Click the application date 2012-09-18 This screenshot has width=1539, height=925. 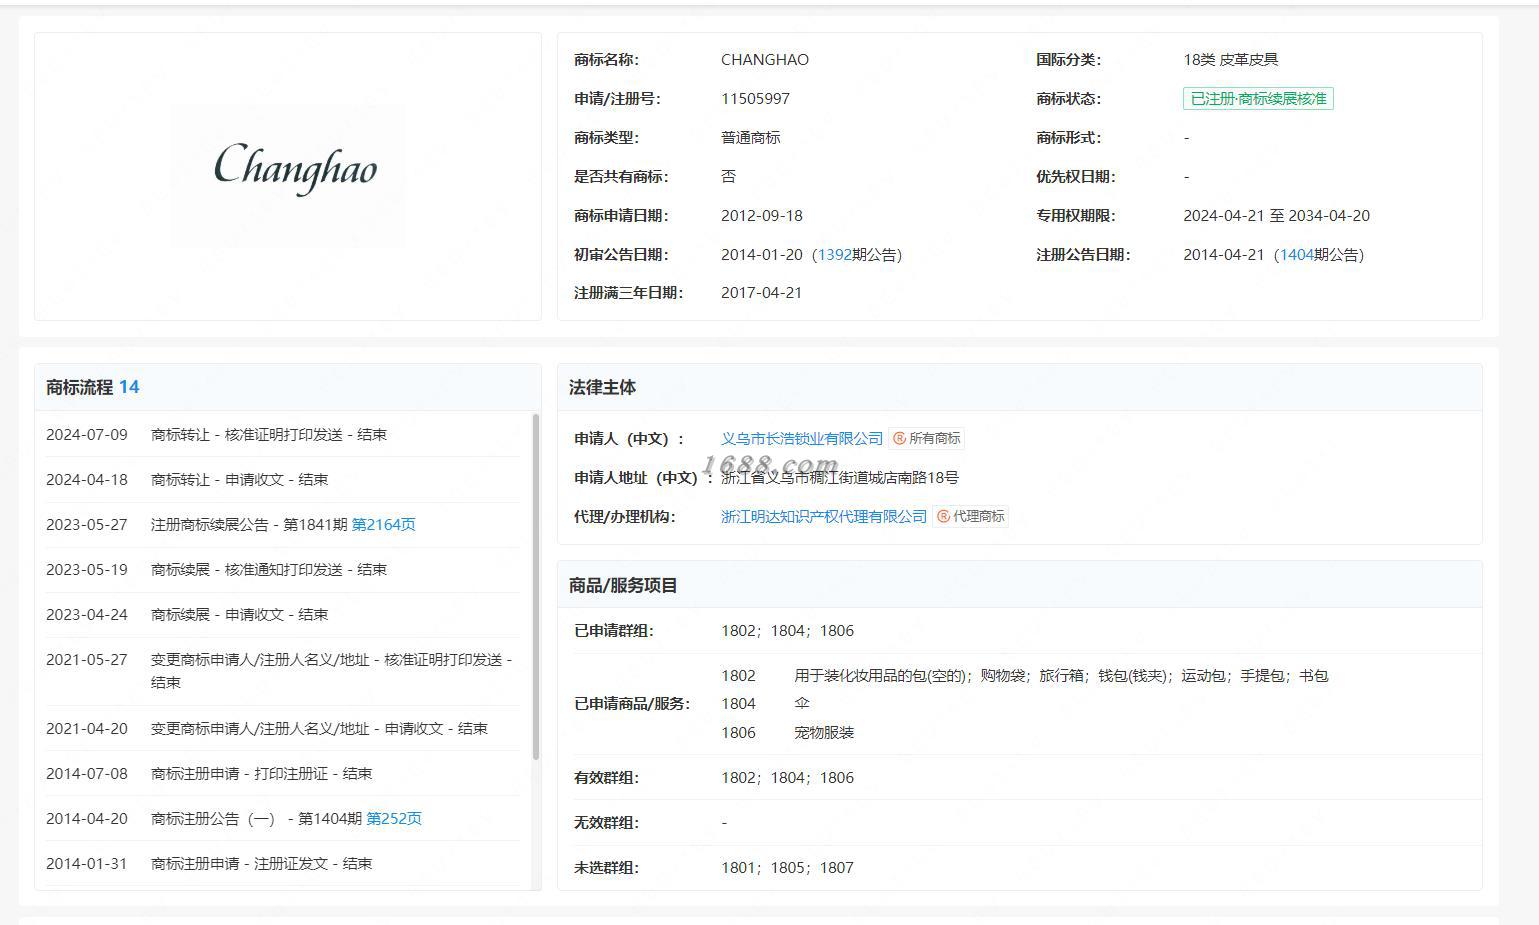762,216
